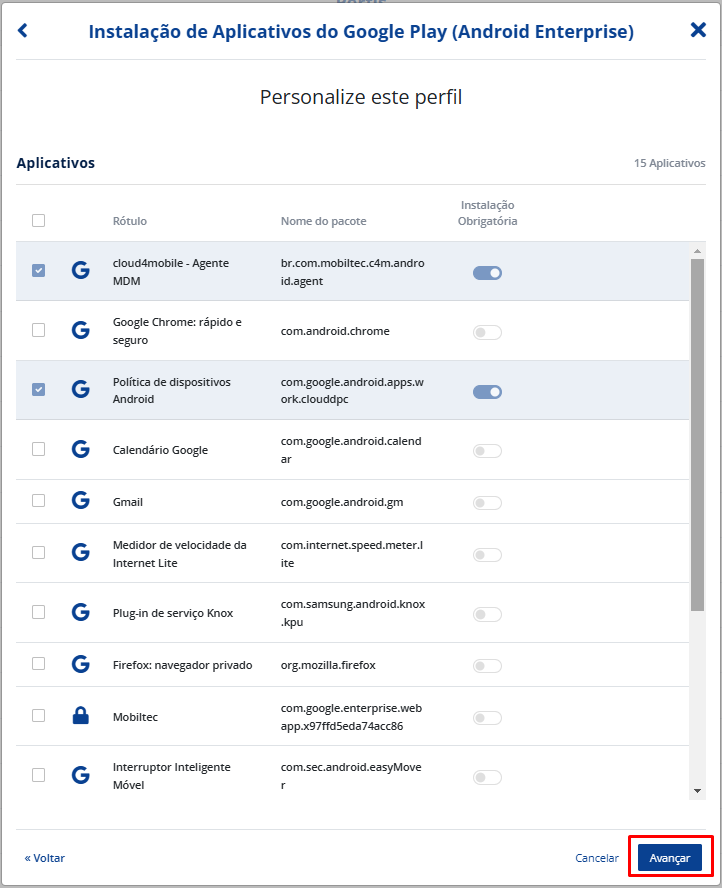Click the Mobiltec app label

[135, 718]
